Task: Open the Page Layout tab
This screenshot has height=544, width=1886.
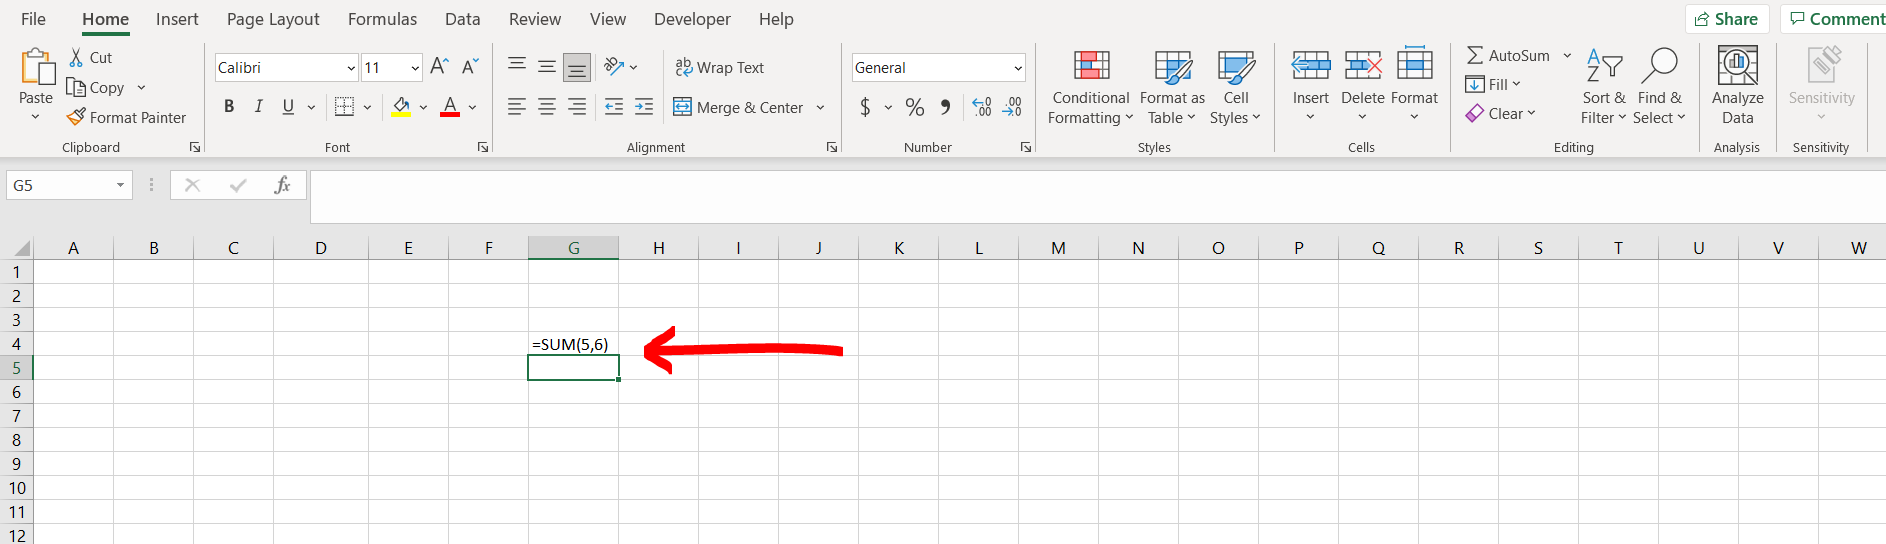Action: click(x=273, y=19)
